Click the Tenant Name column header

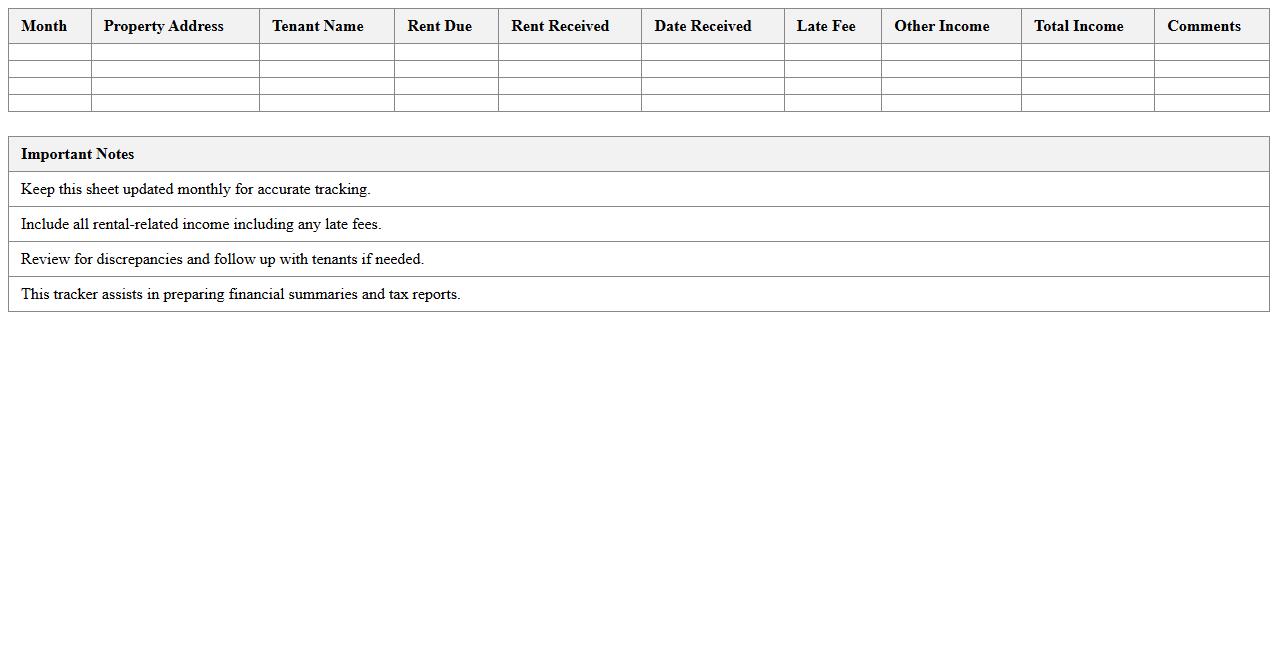(x=317, y=26)
